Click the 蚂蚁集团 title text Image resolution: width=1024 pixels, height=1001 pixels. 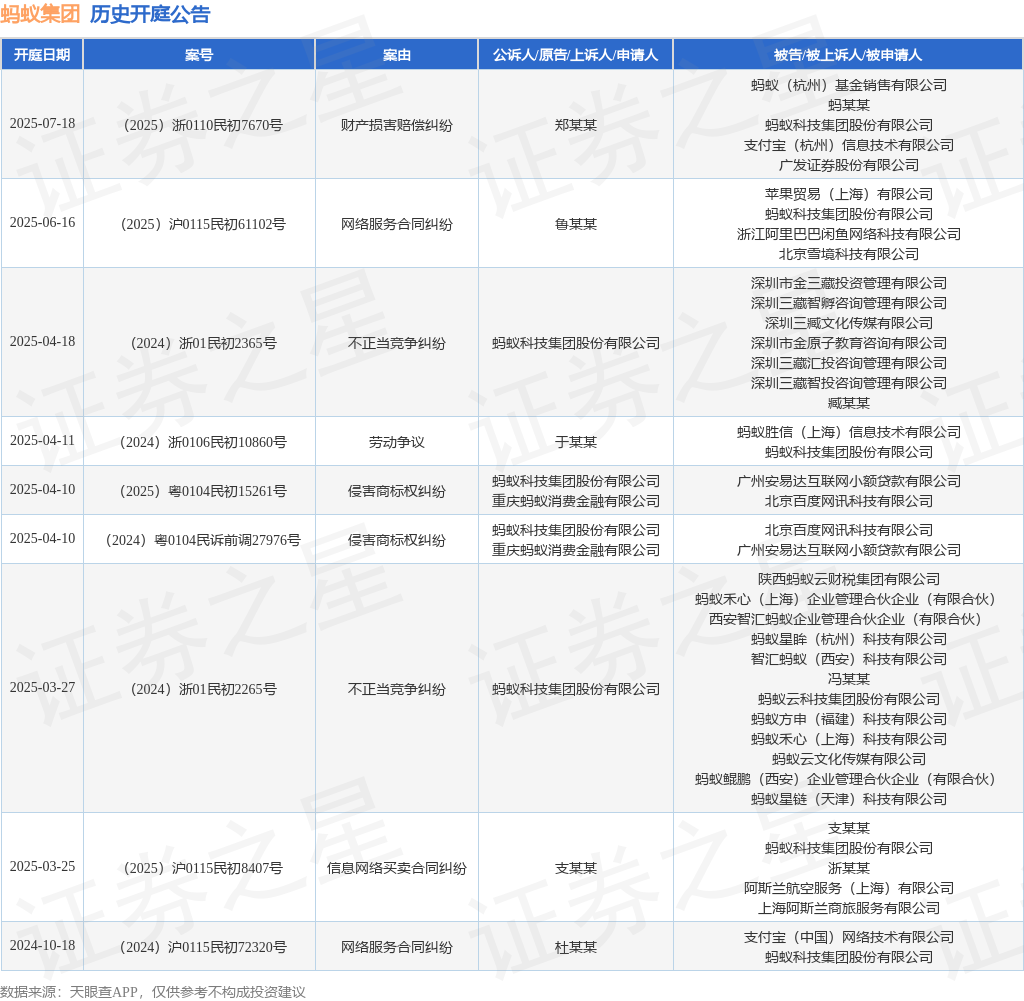40,14
